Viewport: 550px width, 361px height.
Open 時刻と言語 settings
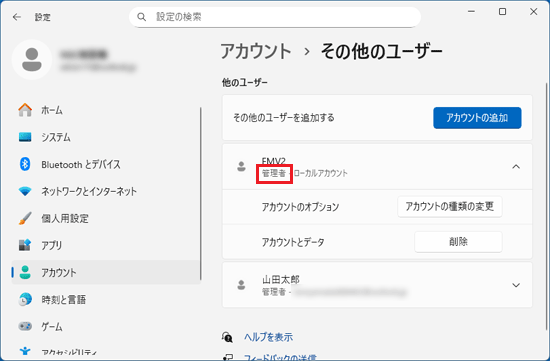[x=106, y=299]
